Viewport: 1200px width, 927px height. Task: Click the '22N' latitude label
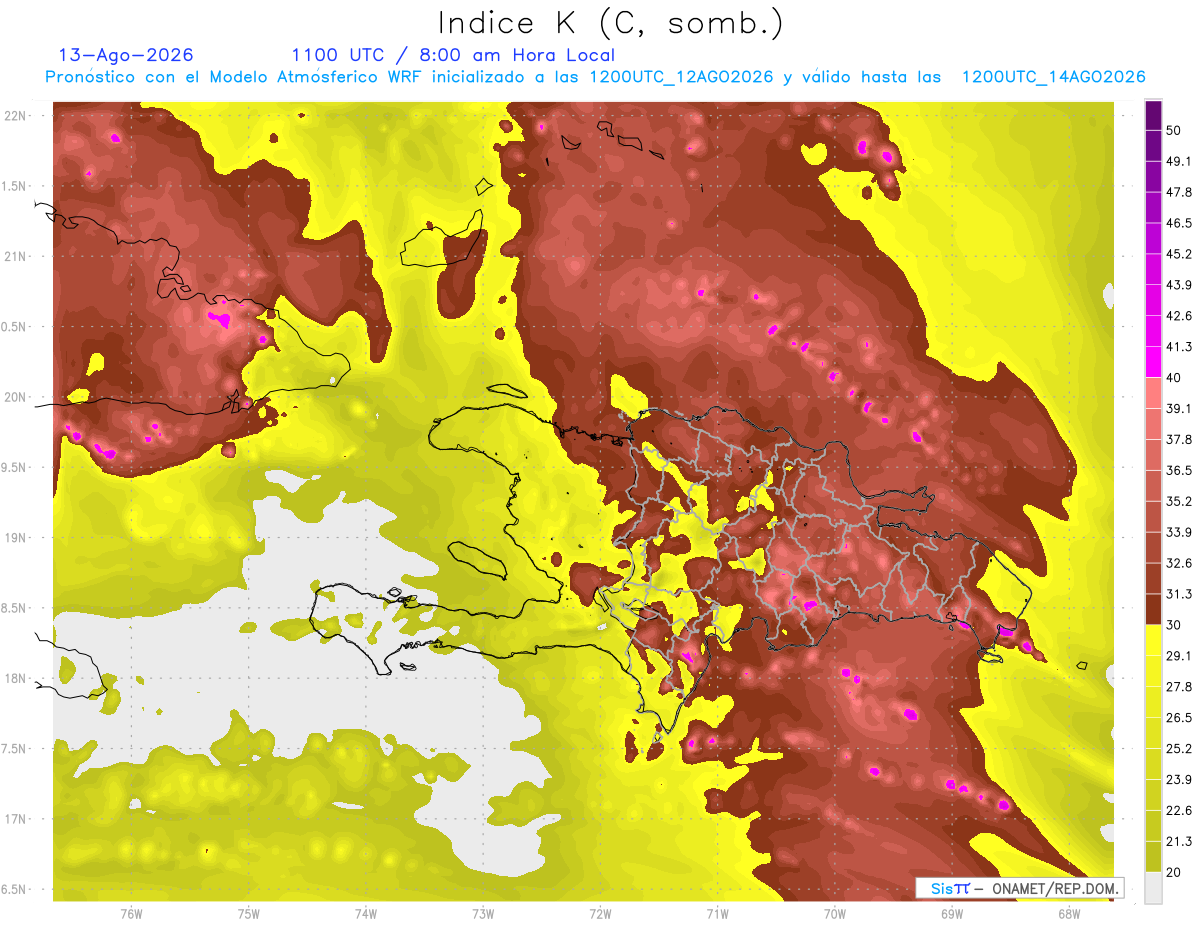15,115
